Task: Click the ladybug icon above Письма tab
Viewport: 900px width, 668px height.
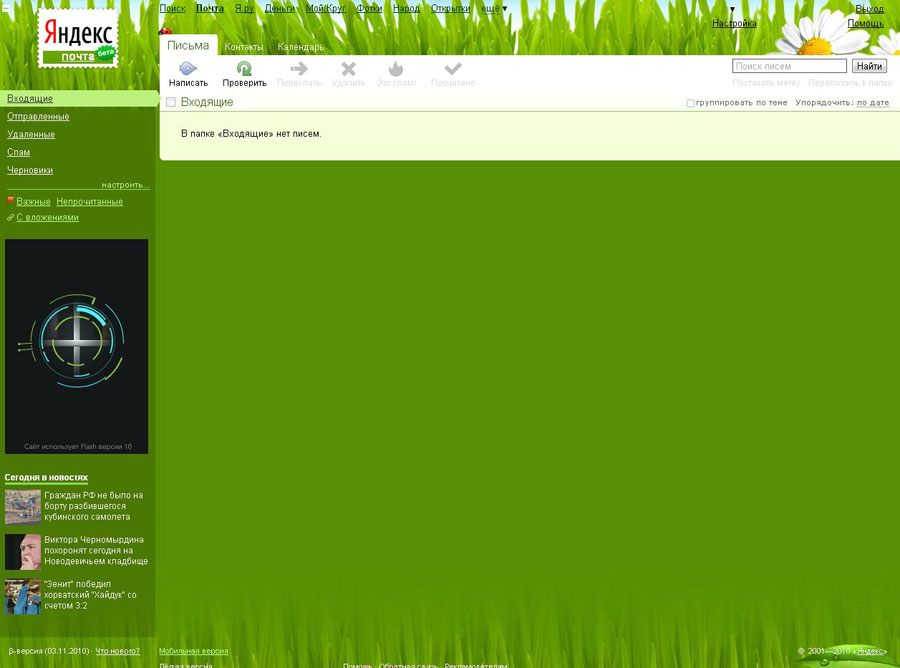Action: pos(165,30)
